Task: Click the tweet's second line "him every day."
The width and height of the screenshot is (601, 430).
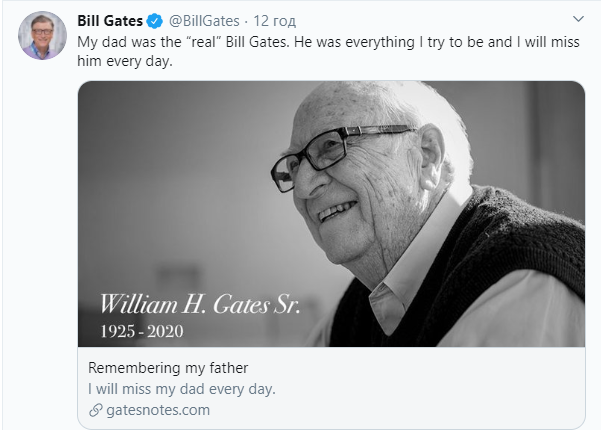Action: (x=125, y=61)
